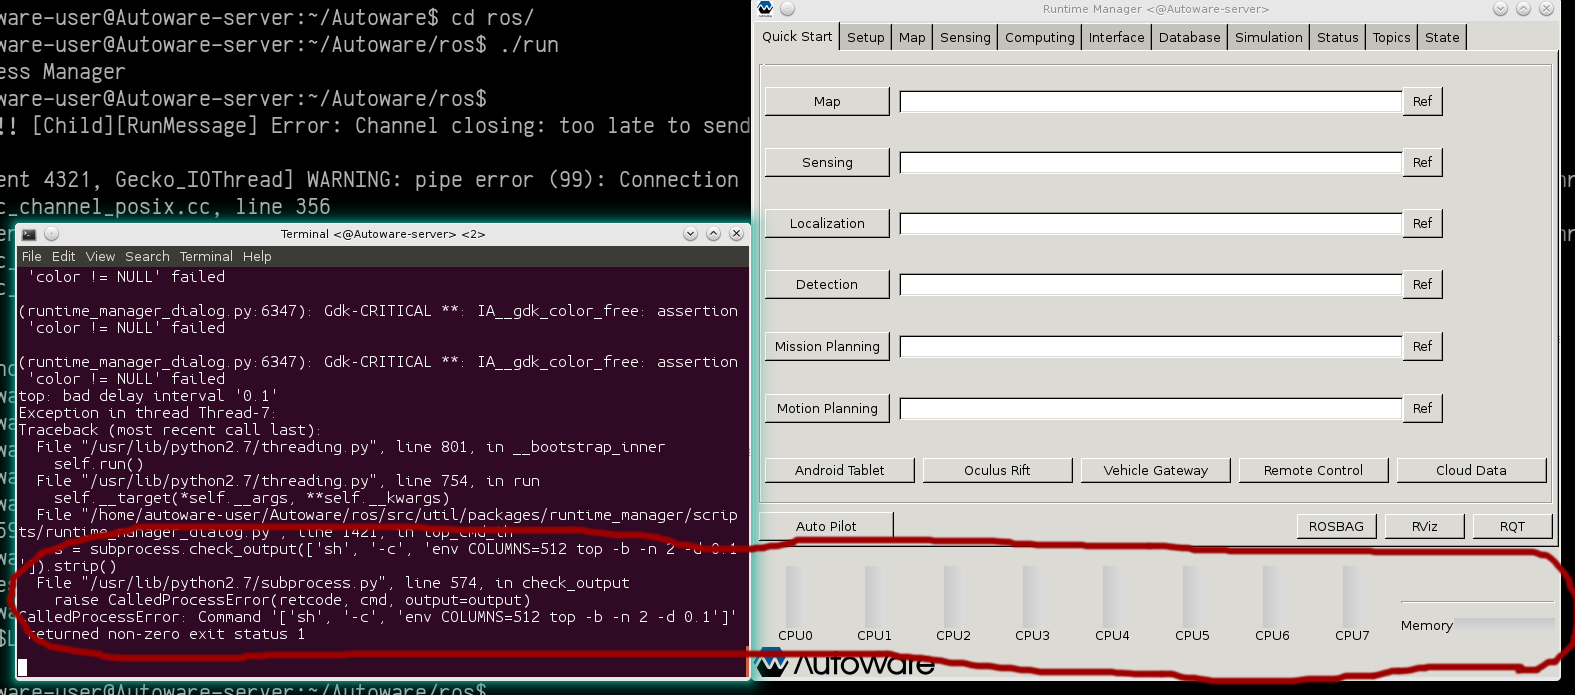This screenshot has height=695, width=1575.
Task: Toggle the Detection launch button
Action: click(827, 285)
